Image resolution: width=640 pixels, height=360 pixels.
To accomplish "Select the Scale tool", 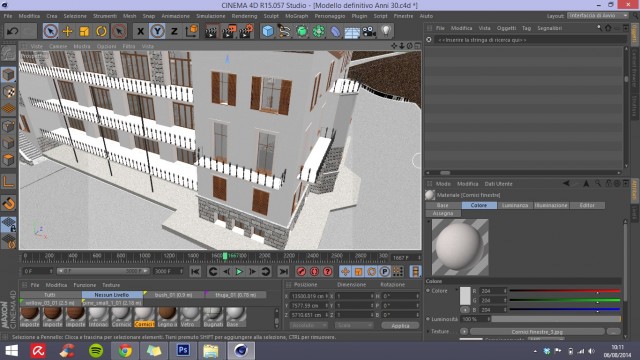I will 84,31.
